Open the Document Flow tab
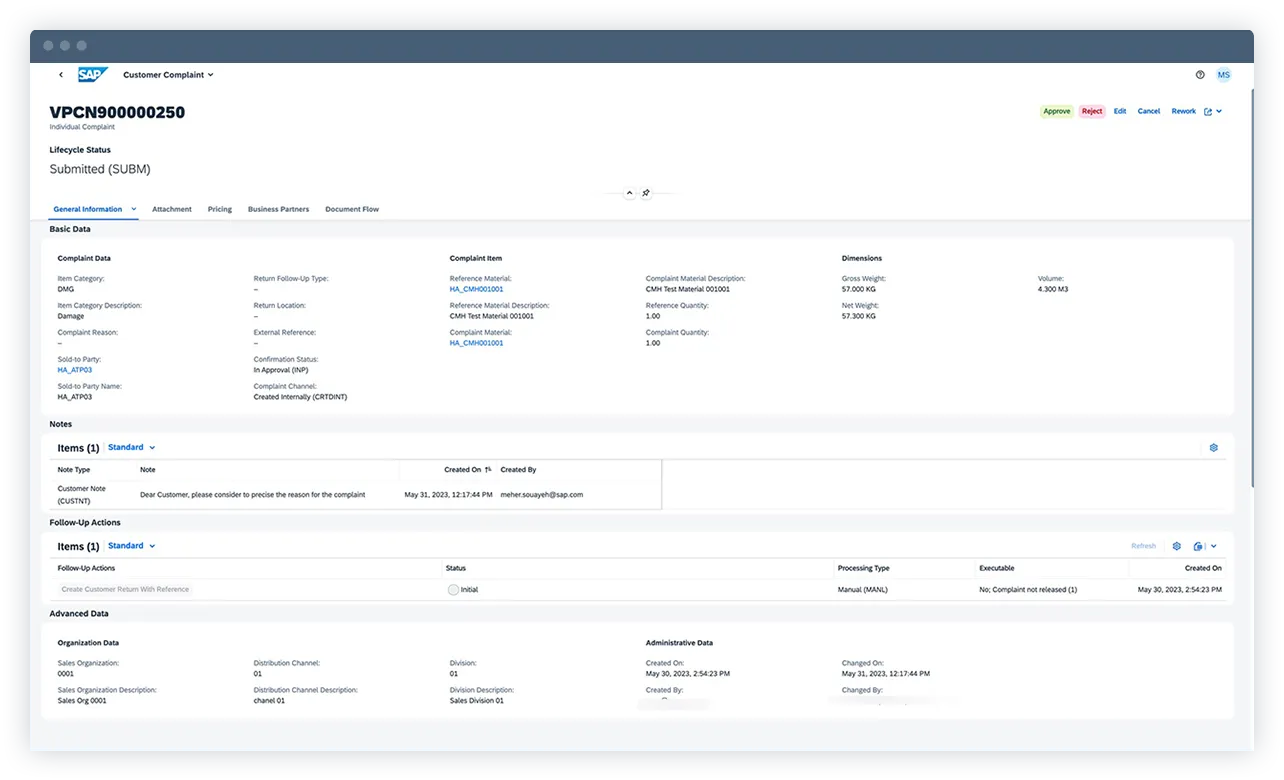This screenshot has height=780, width=1284. coord(351,209)
